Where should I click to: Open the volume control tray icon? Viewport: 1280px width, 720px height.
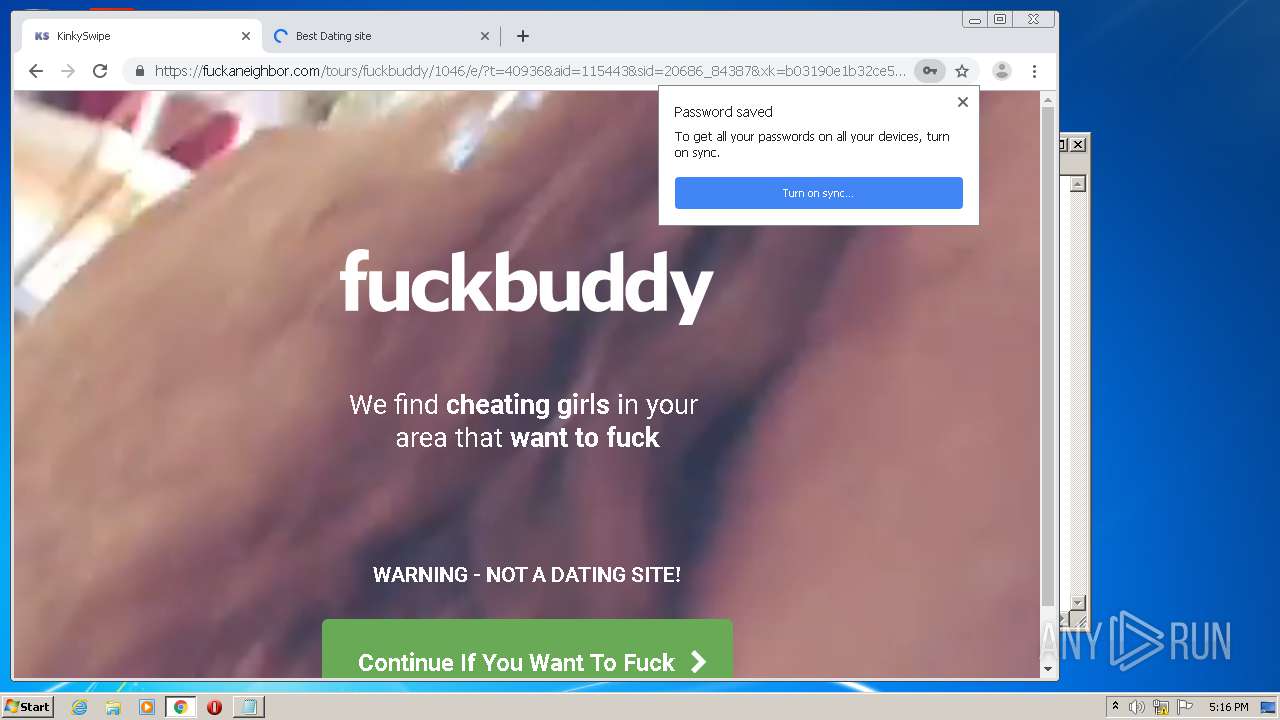[x=1137, y=707]
